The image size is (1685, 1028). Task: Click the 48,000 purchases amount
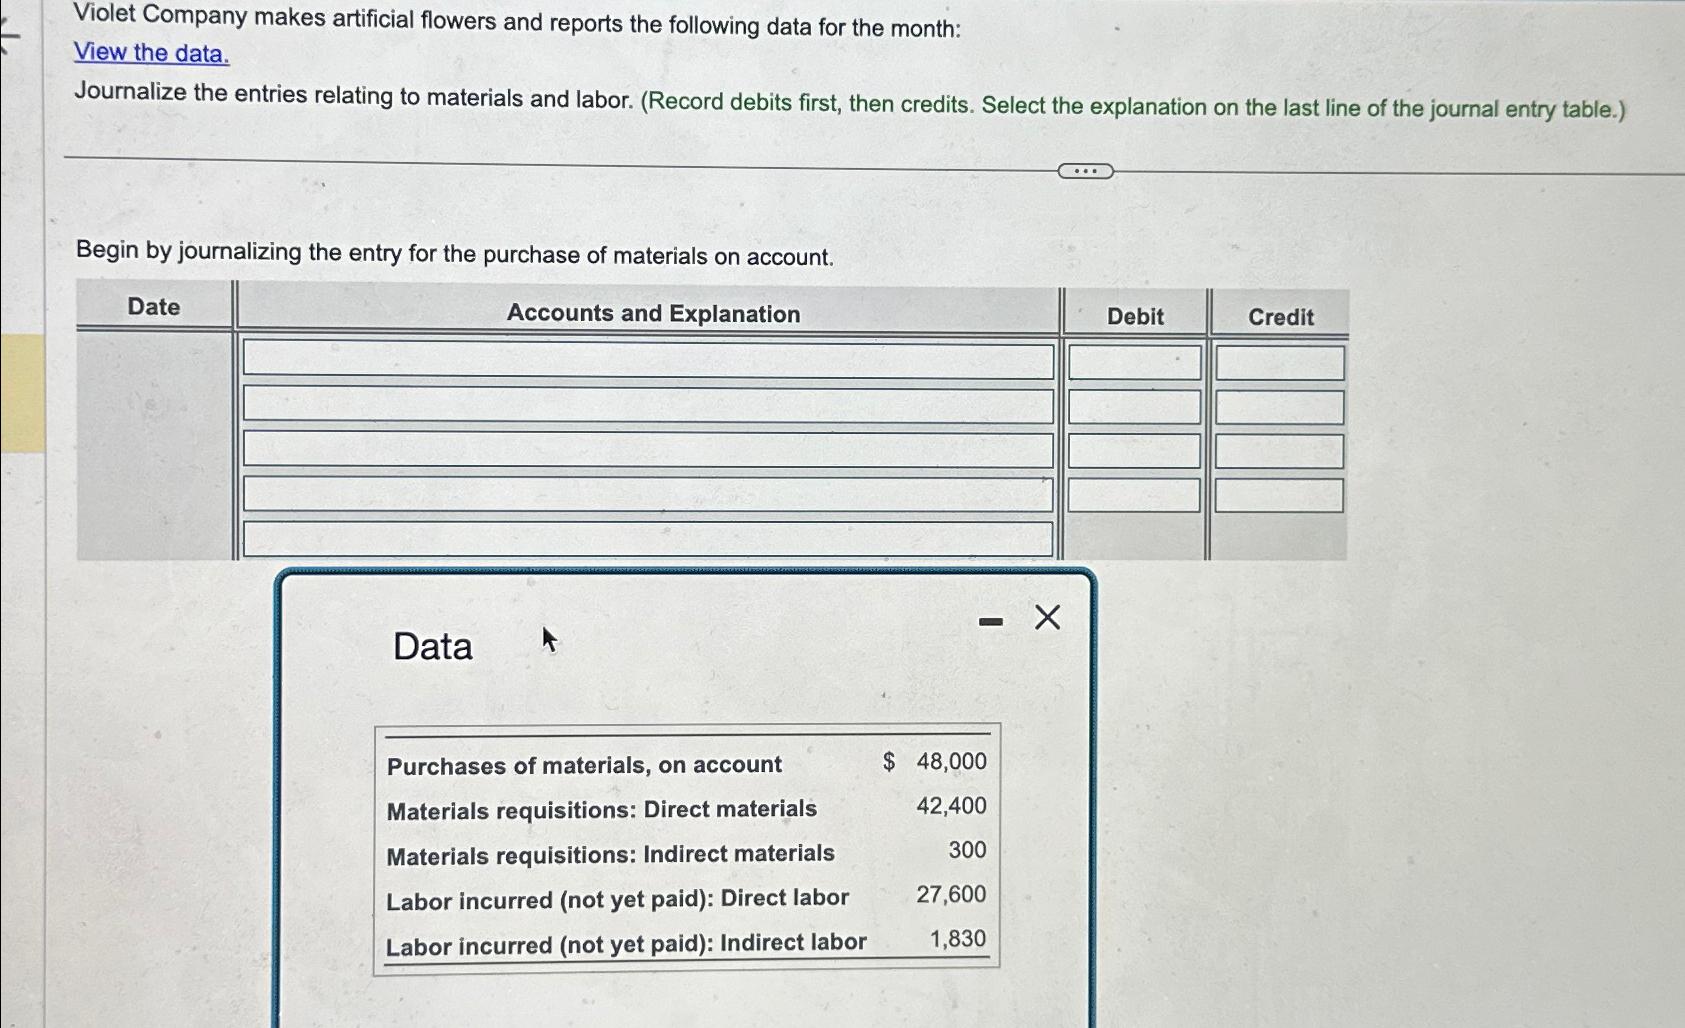pos(951,762)
